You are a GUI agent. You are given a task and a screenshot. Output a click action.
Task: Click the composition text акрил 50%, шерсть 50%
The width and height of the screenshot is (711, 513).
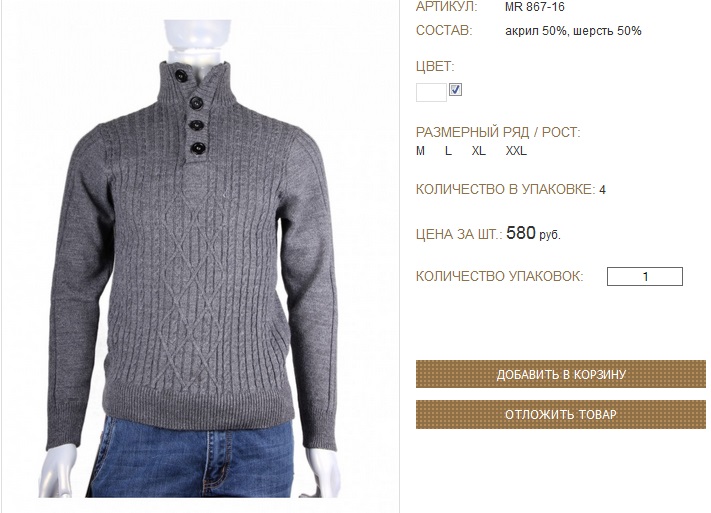[573, 31]
